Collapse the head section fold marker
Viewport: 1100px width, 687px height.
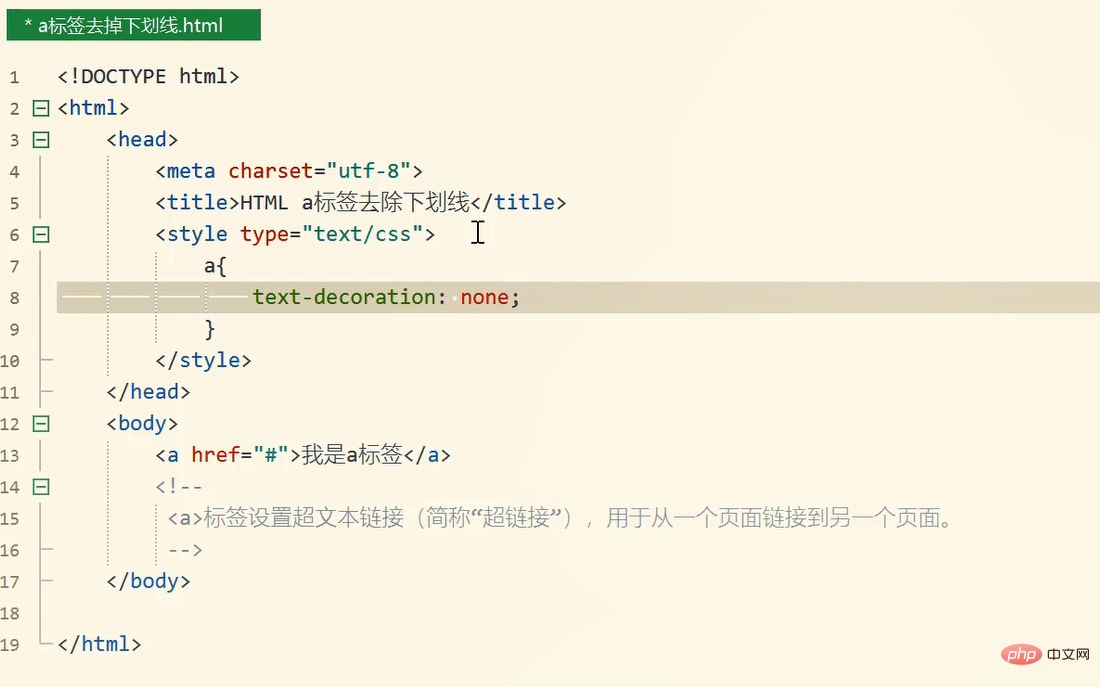(41, 140)
